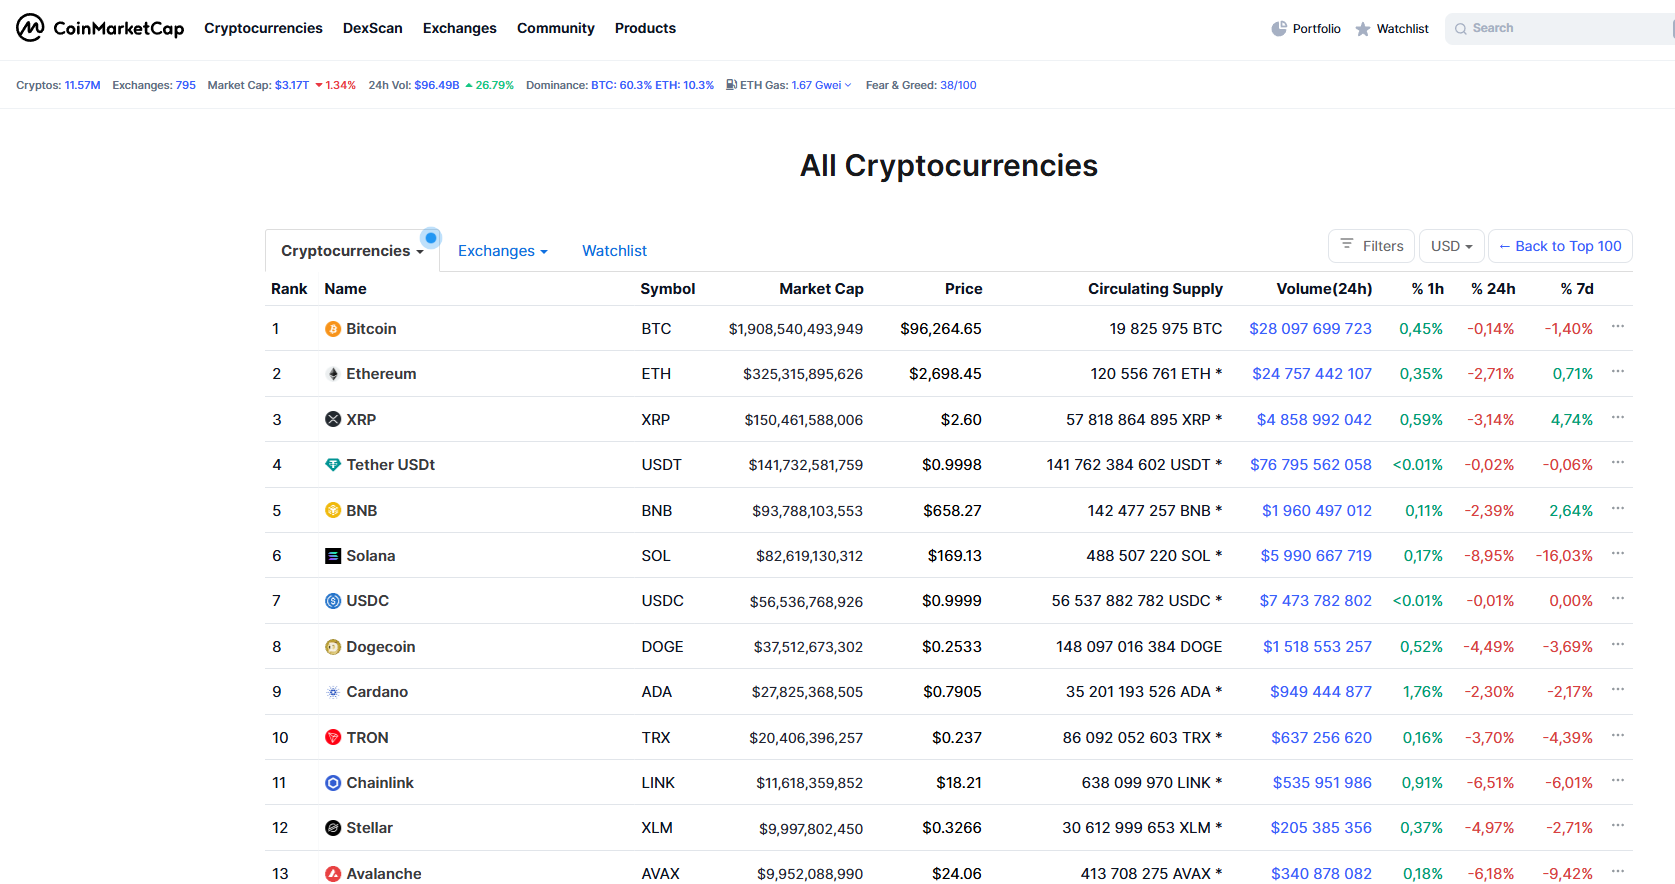Click the Market Cap $3.17T value
The height and width of the screenshot is (884, 1675).
(292, 85)
